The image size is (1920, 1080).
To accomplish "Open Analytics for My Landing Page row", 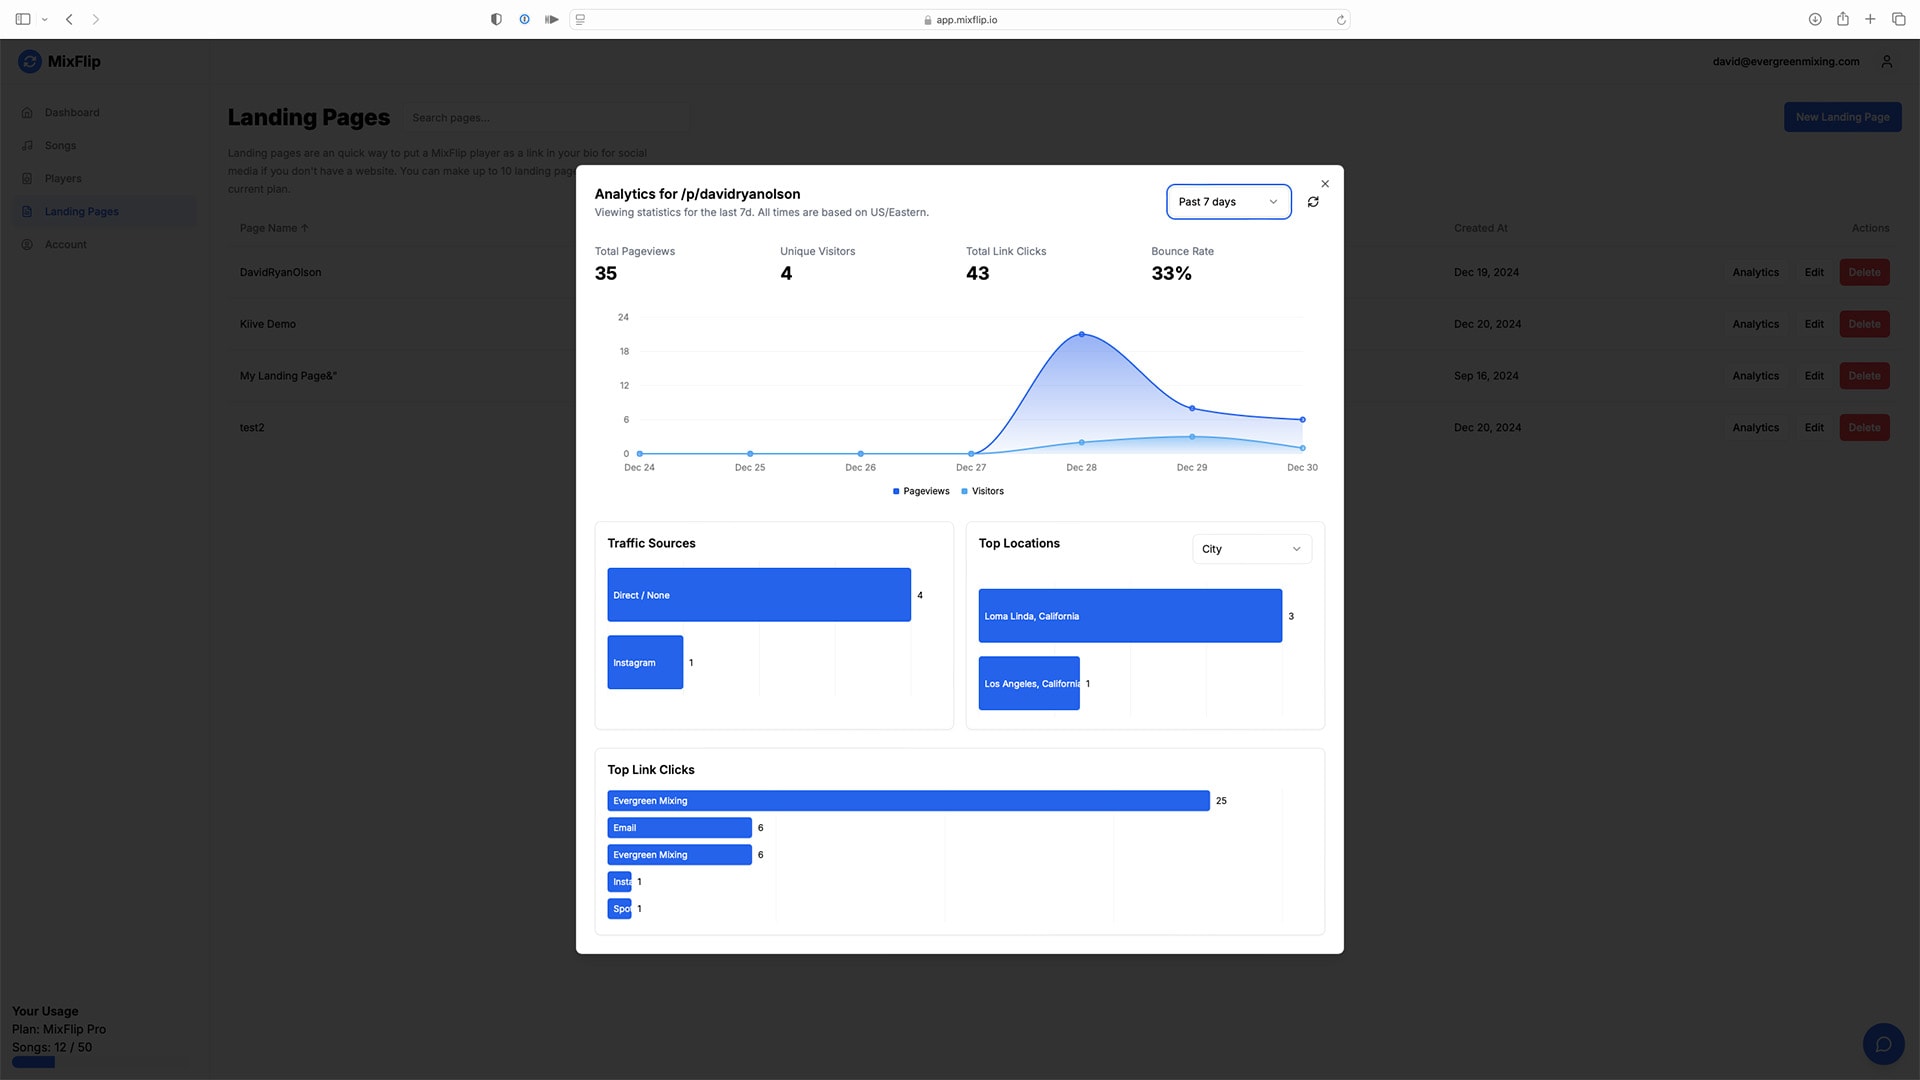I will 1755,376.
